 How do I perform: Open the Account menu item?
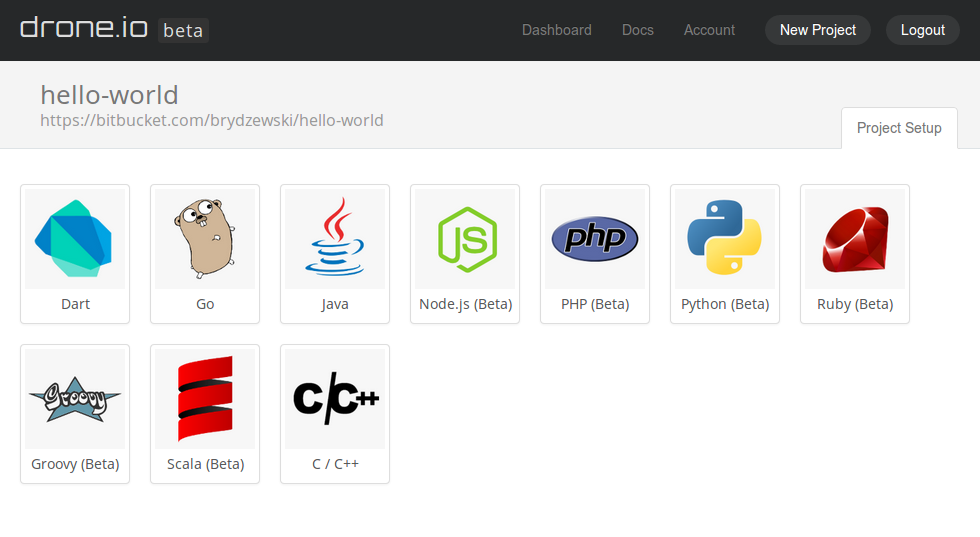709,30
